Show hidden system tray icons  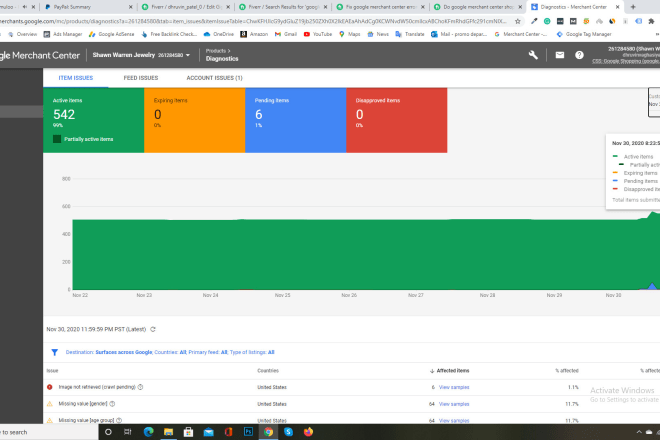click(639, 432)
